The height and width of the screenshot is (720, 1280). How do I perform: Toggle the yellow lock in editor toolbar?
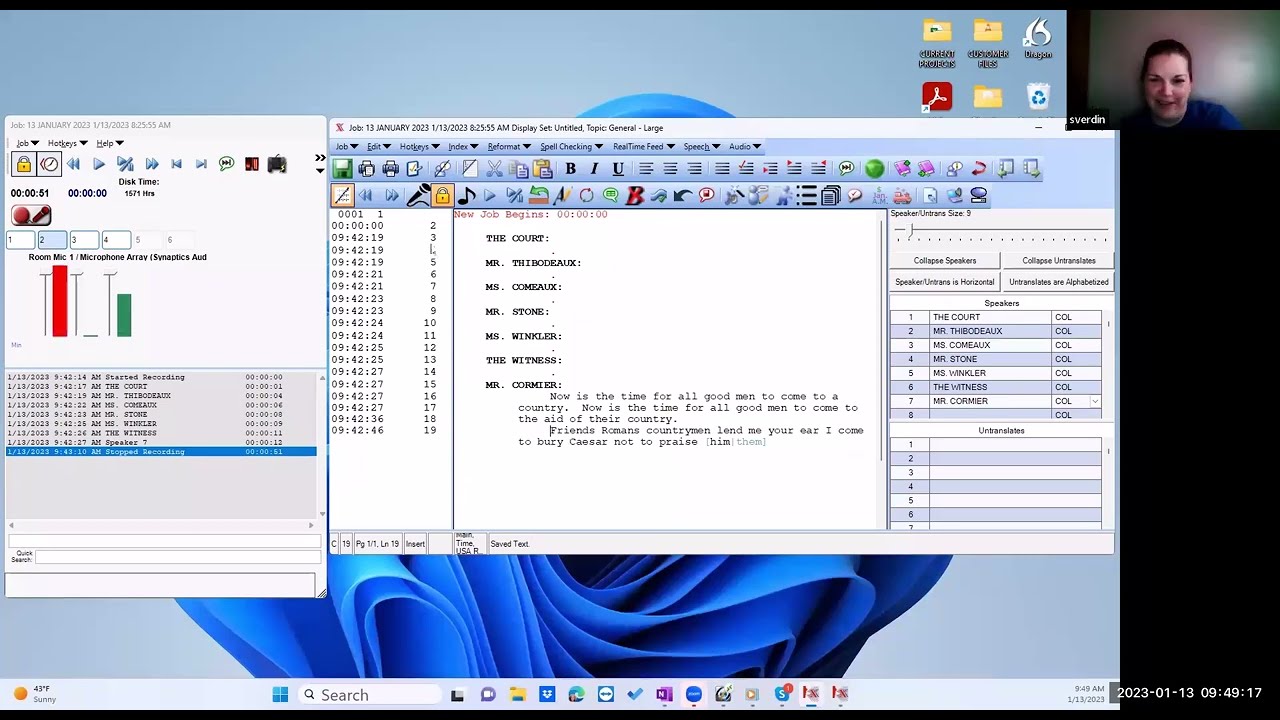point(442,196)
